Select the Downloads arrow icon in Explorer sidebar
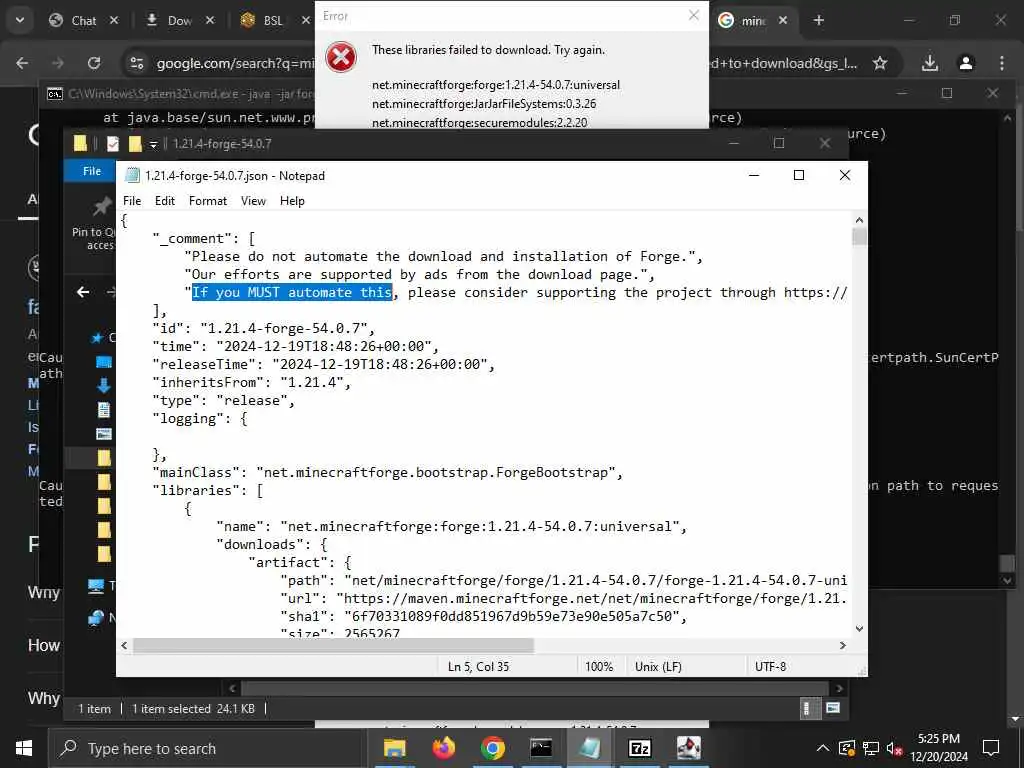The height and width of the screenshot is (768, 1024). tap(104, 386)
